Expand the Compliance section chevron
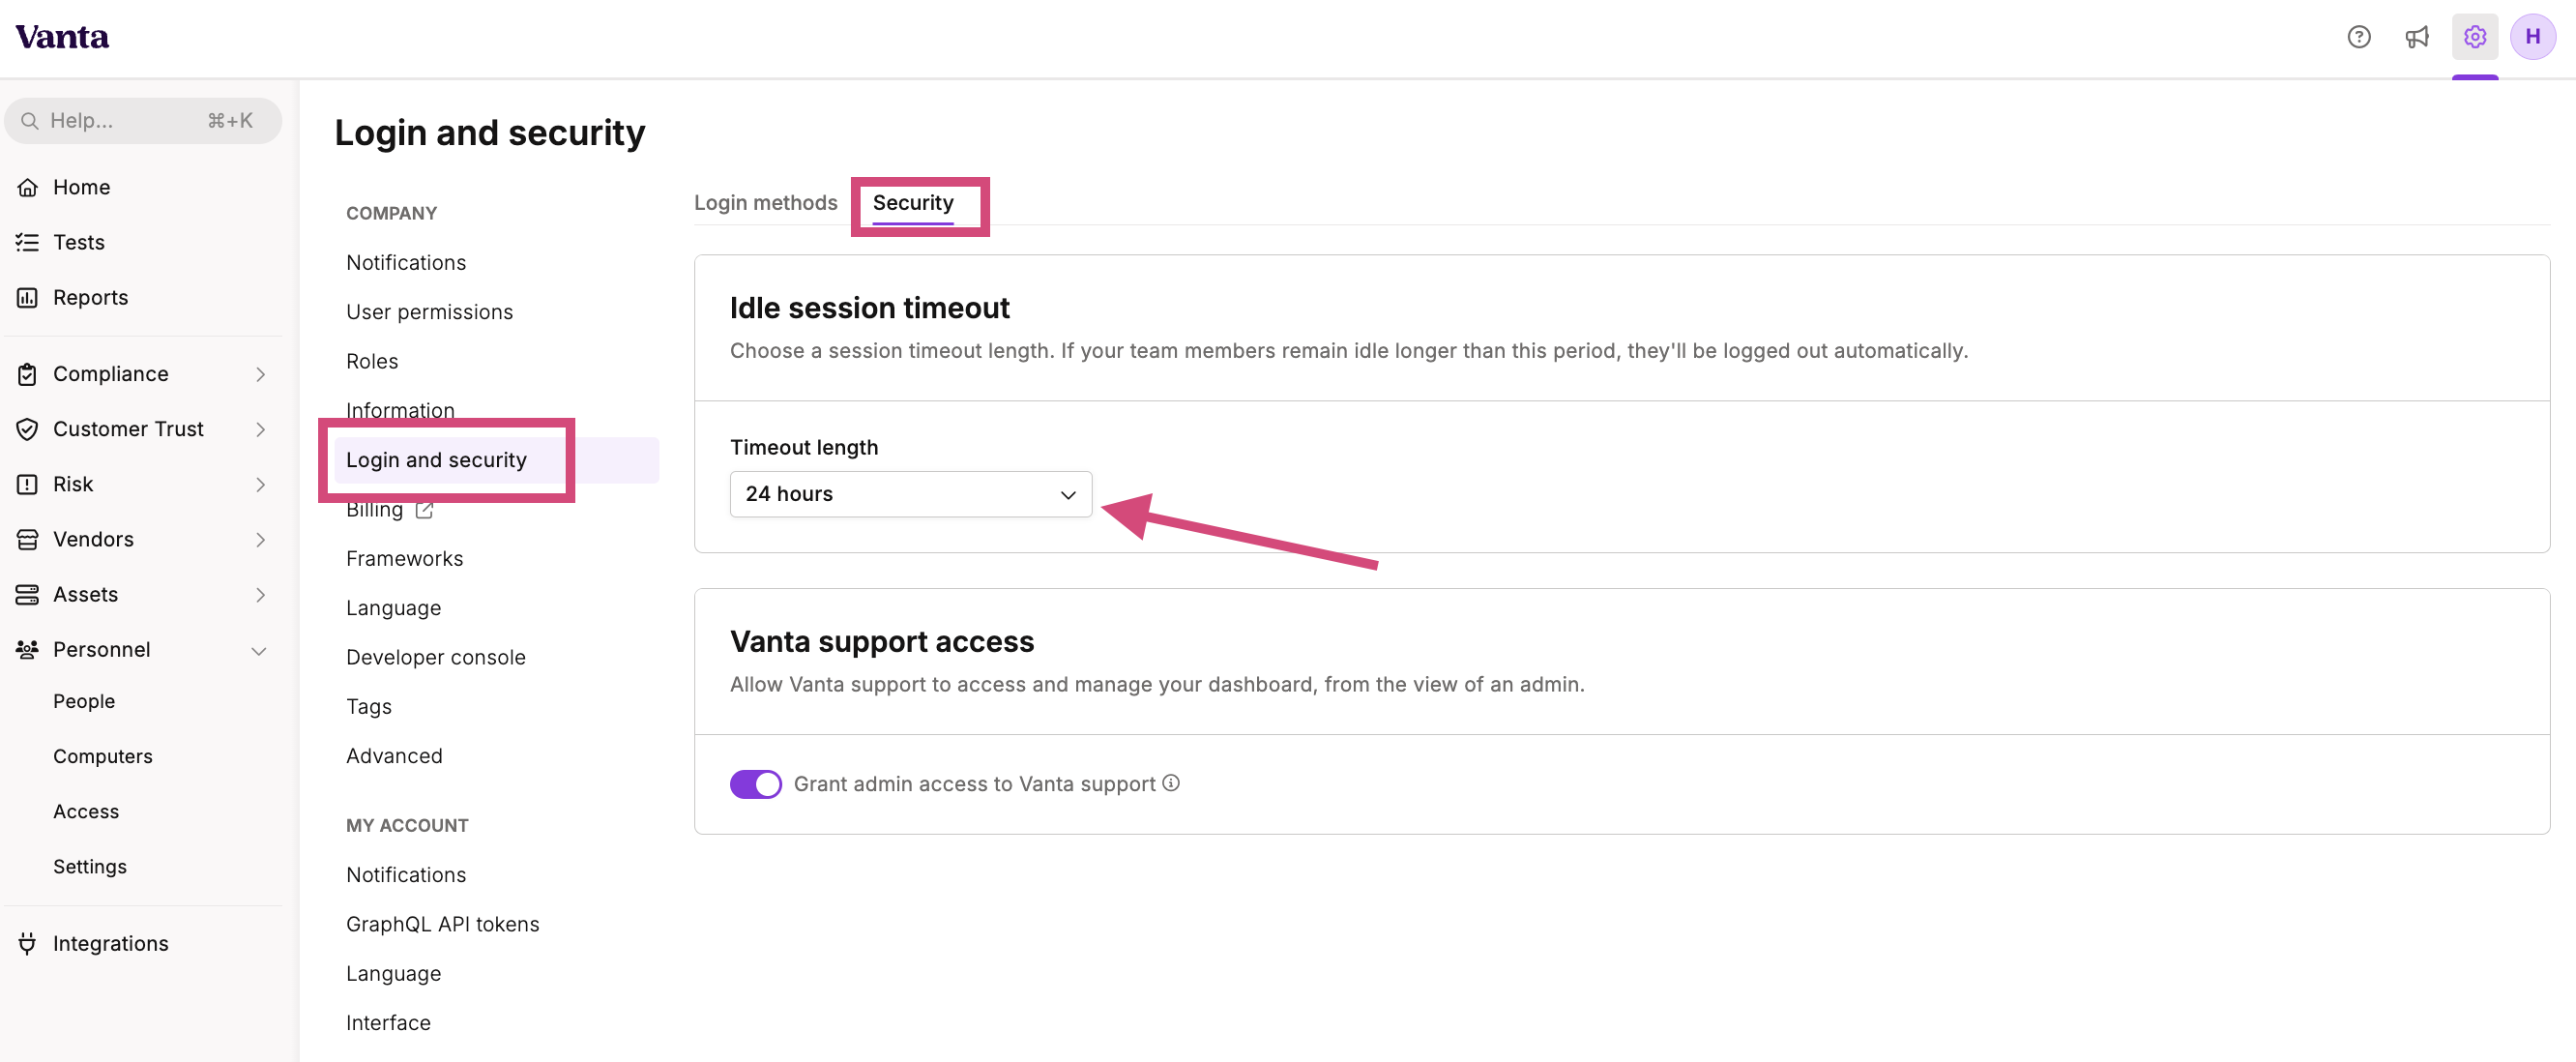Viewport: 2576px width, 1062px height. pyautogui.click(x=260, y=374)
